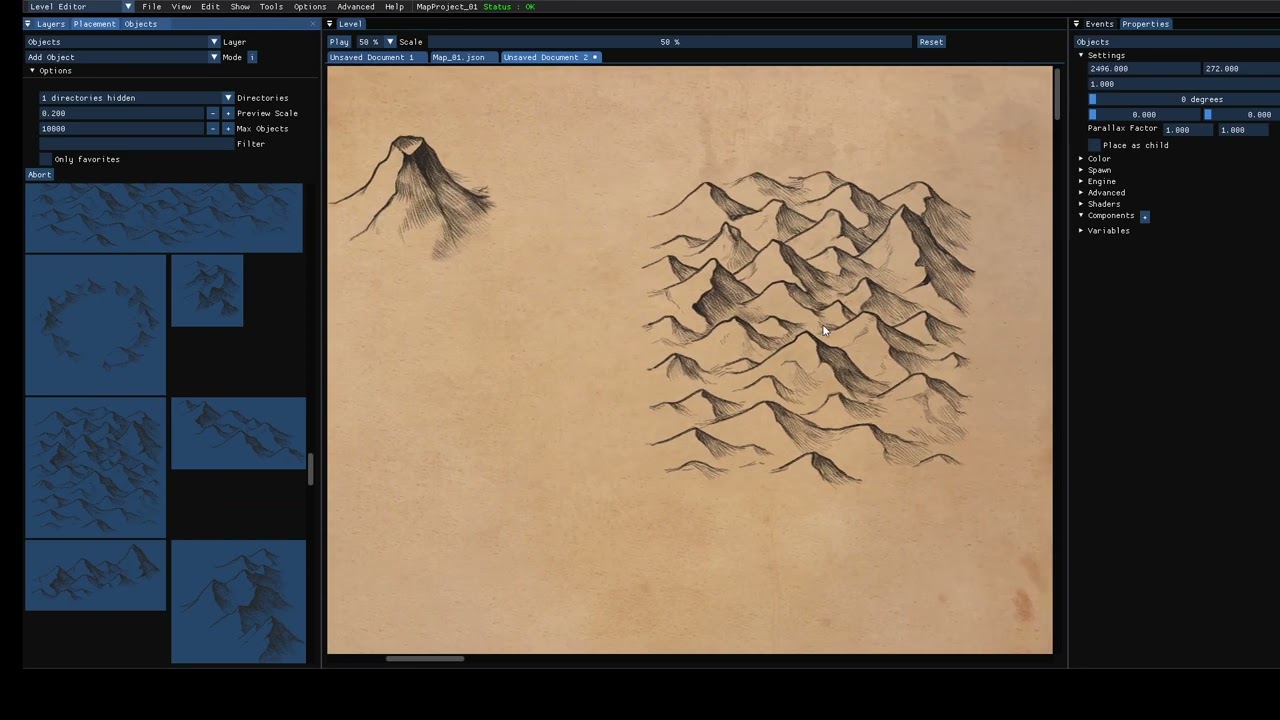
Task: Click the first 0.000 offset slider
Action: pyautogui.click(x=1143, y=115)
